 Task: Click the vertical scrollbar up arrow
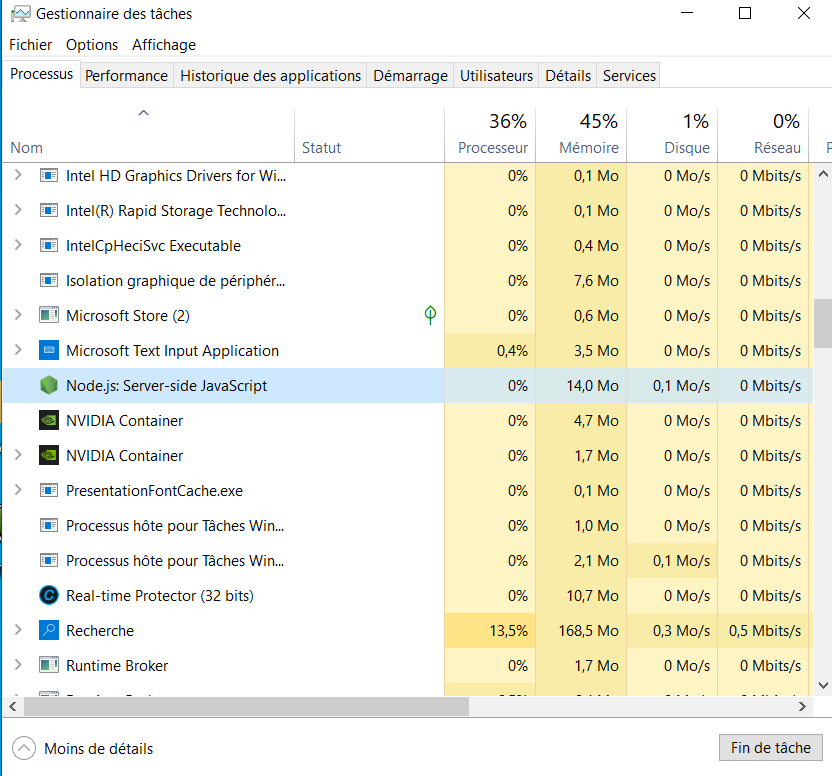click(x=823, y=174)
